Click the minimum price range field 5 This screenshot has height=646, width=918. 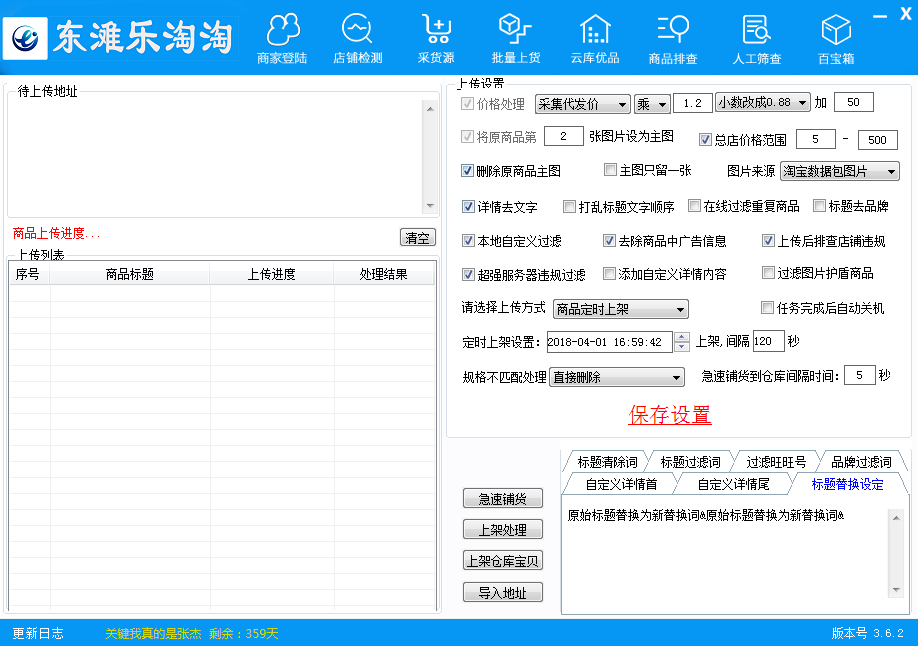pyautogui.click(x=816, y=139)
